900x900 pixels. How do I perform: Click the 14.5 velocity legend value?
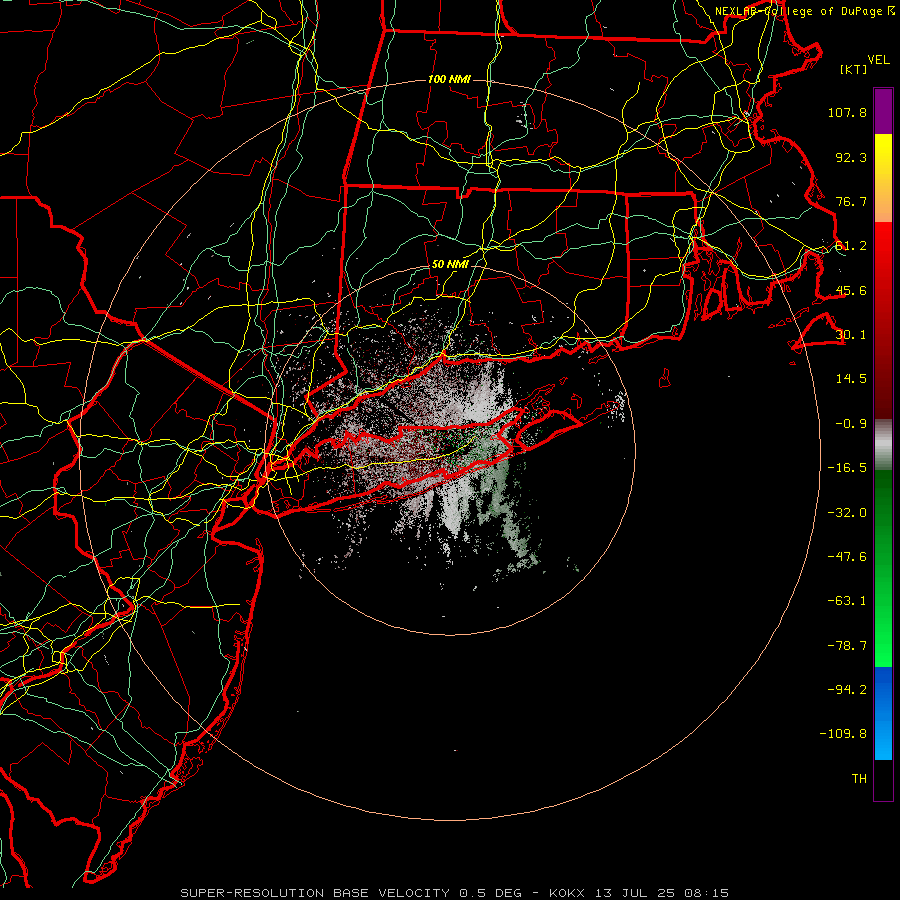[x=851, y=379]
